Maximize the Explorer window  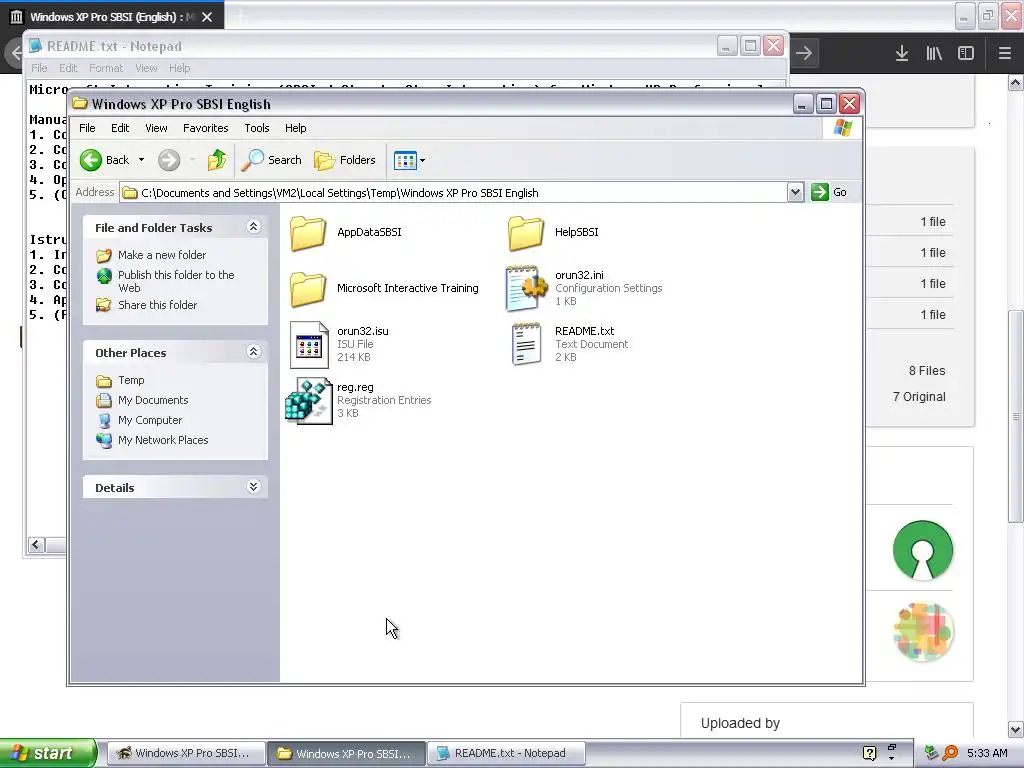pyautogui.click(x=826, y=104)
